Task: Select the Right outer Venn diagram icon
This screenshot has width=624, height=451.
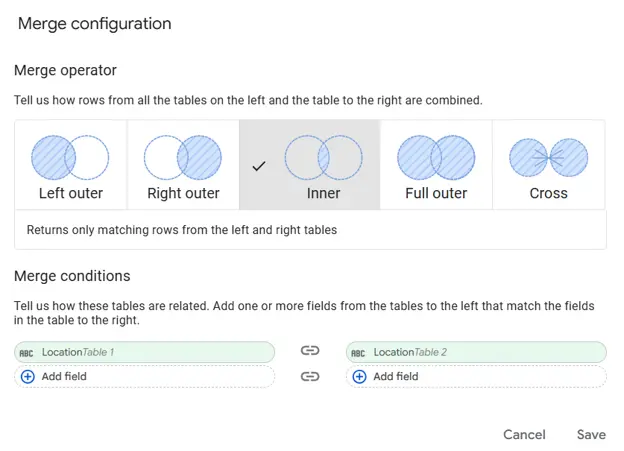Action: click(x=183, y=157)
